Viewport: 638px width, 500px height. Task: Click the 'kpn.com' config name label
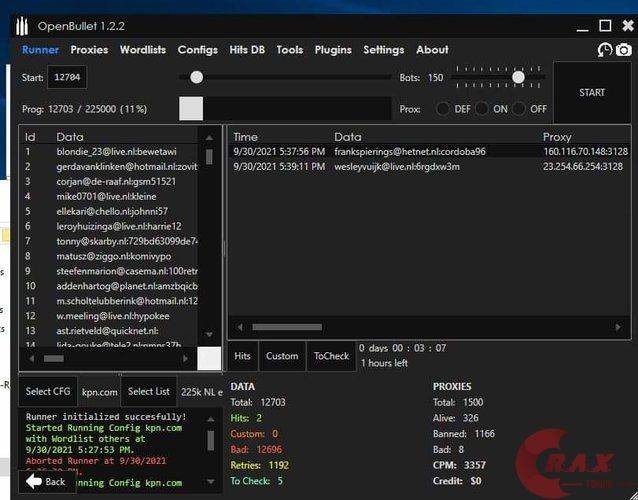pyautogui.click(x=100, y=392)
